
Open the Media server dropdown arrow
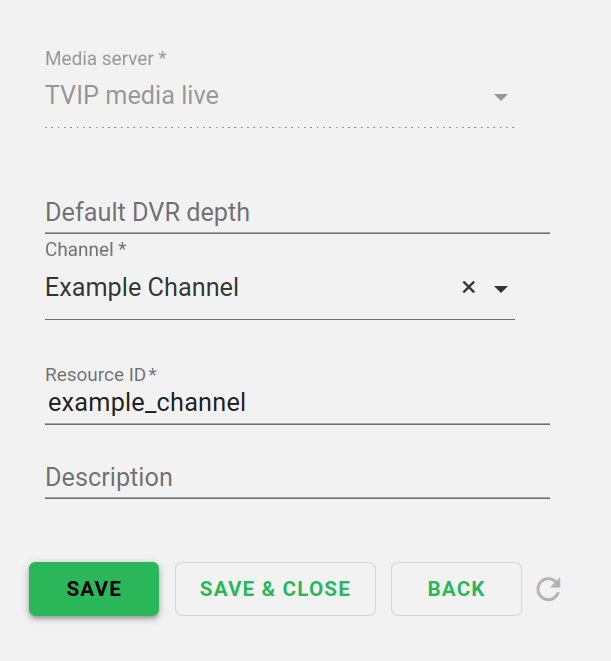click(x=502, y=97)
